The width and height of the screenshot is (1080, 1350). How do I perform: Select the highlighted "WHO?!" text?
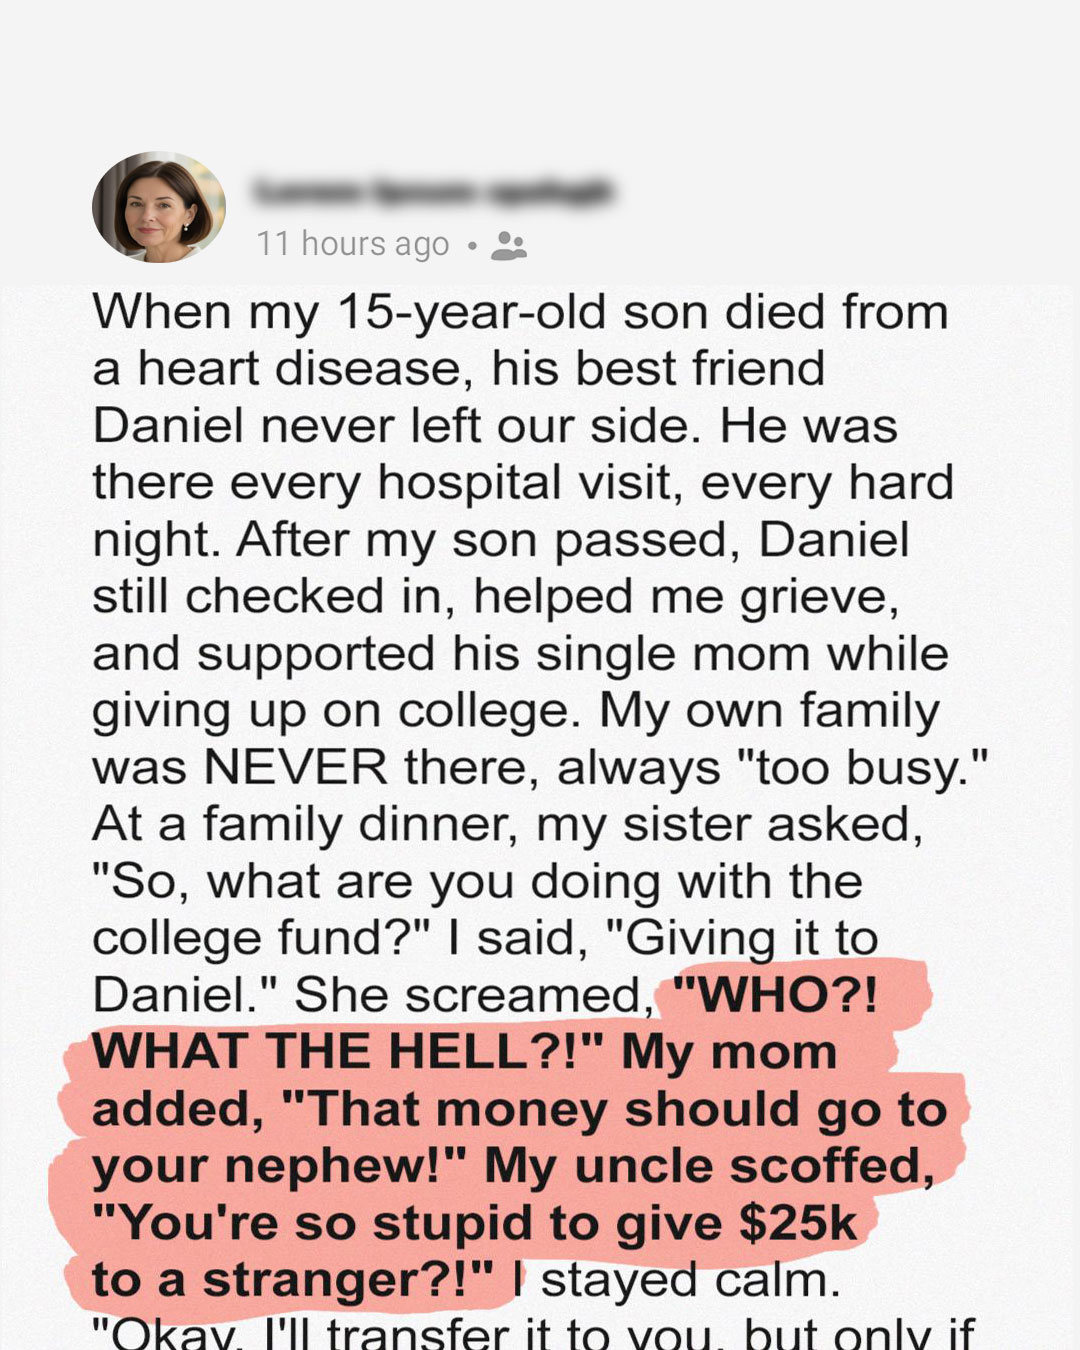coord(775,995)
